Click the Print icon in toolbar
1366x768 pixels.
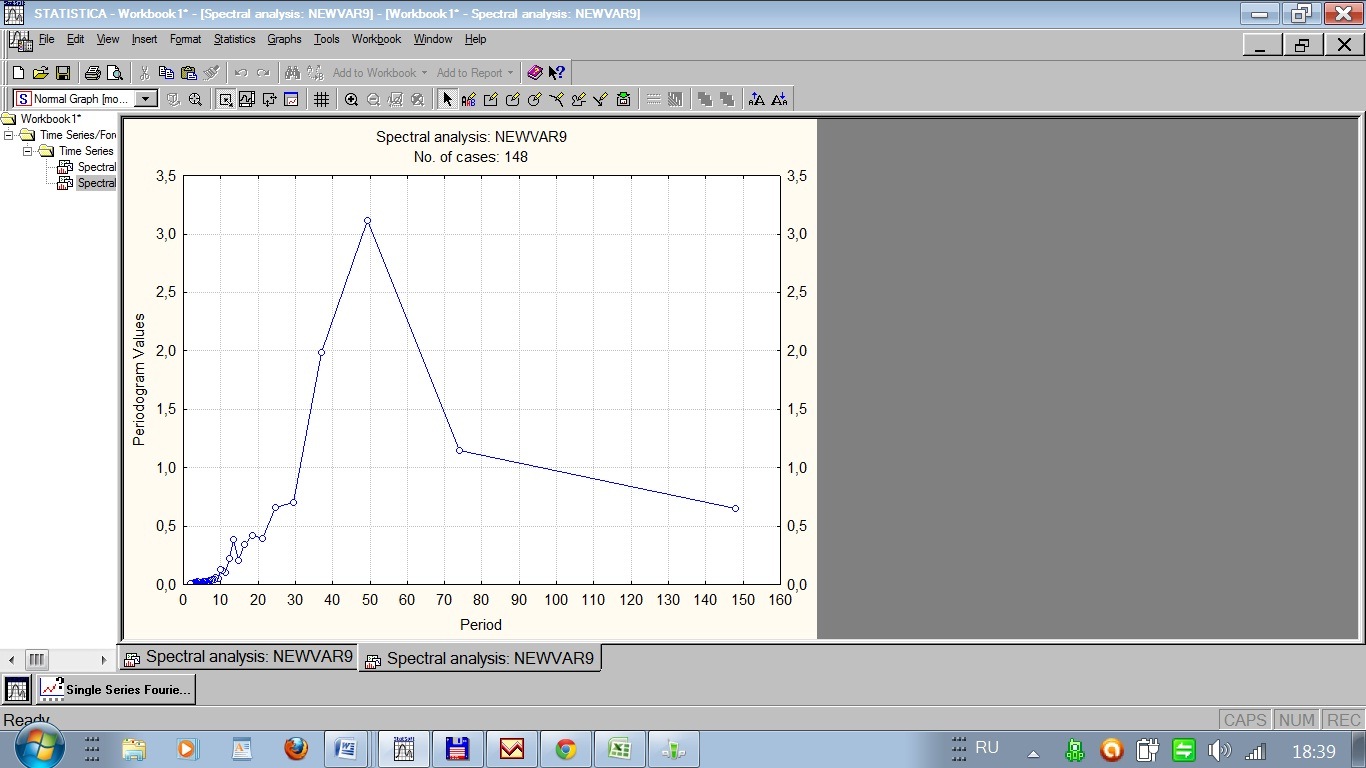92,73
